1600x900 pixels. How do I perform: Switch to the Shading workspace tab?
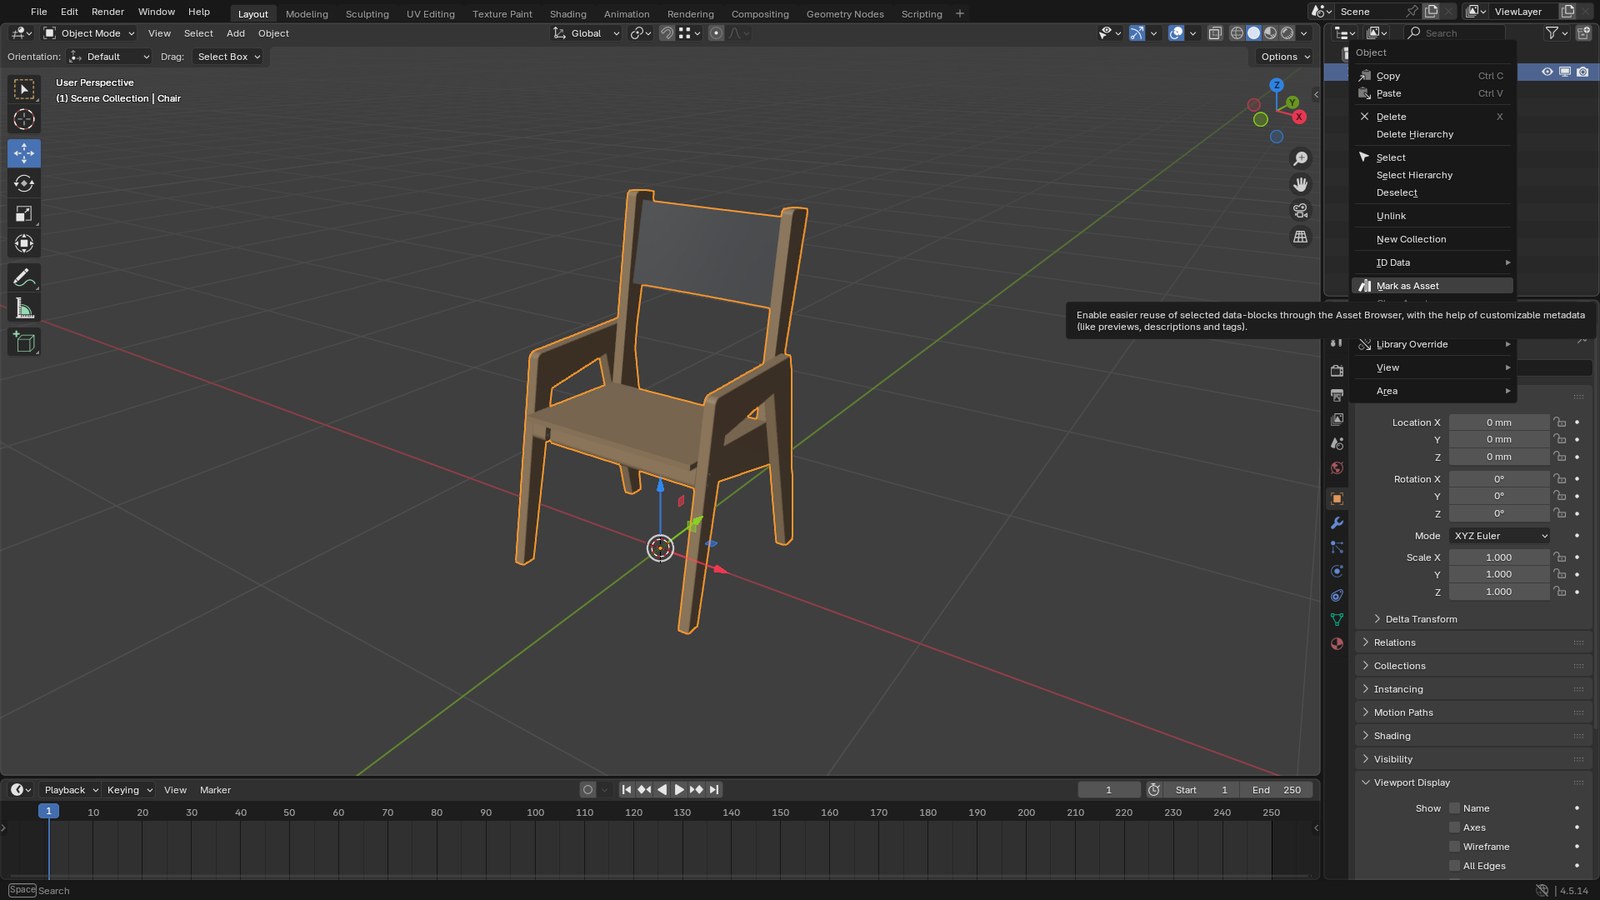pyautogui.click(x=568, y=14)
